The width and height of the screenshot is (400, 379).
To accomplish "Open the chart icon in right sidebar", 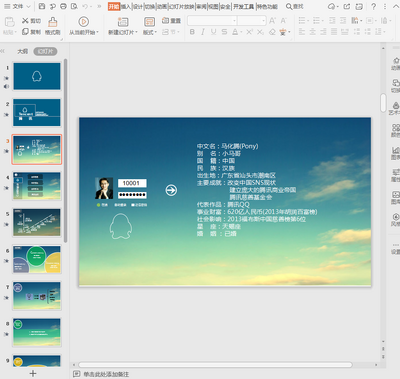I will point(396,150).
